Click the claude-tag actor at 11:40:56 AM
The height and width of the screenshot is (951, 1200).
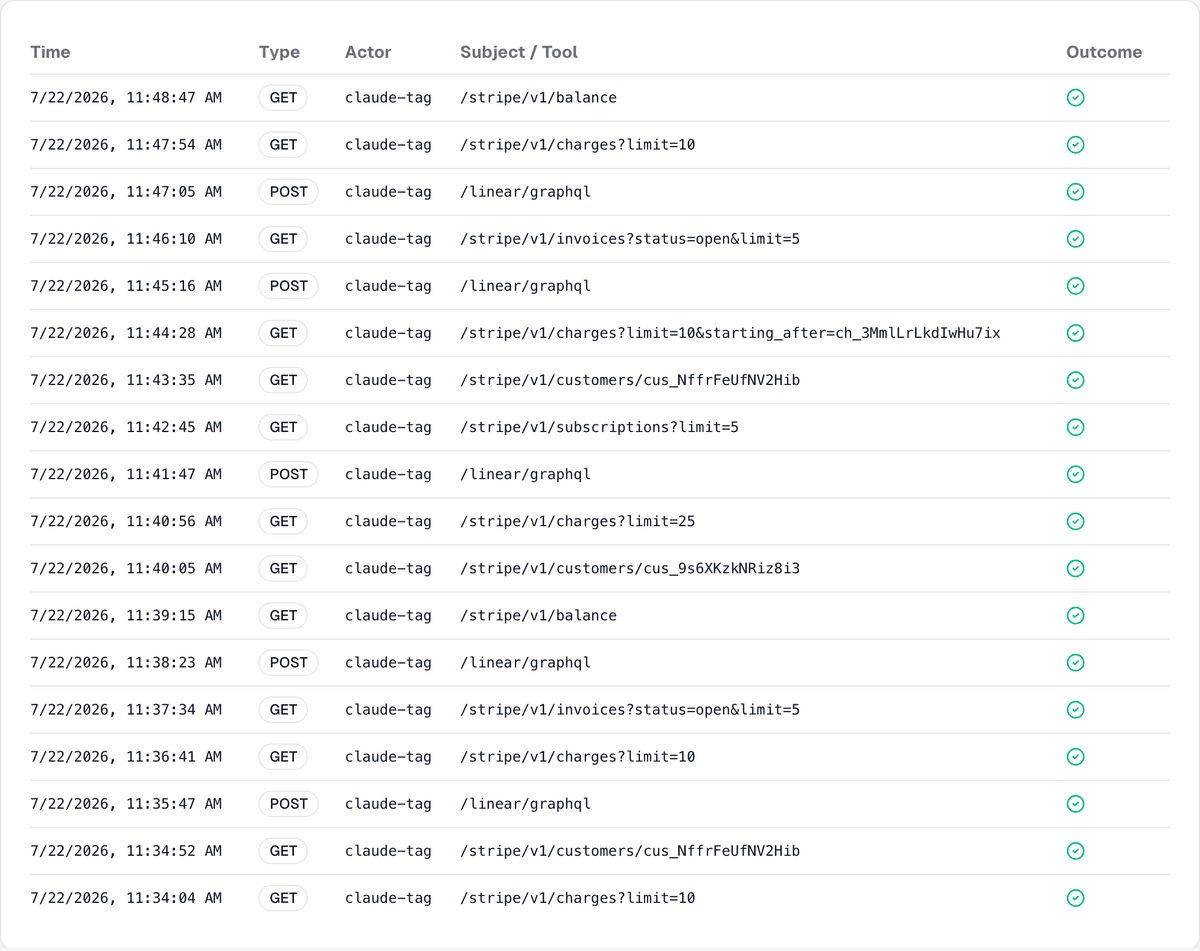point(388,521)
